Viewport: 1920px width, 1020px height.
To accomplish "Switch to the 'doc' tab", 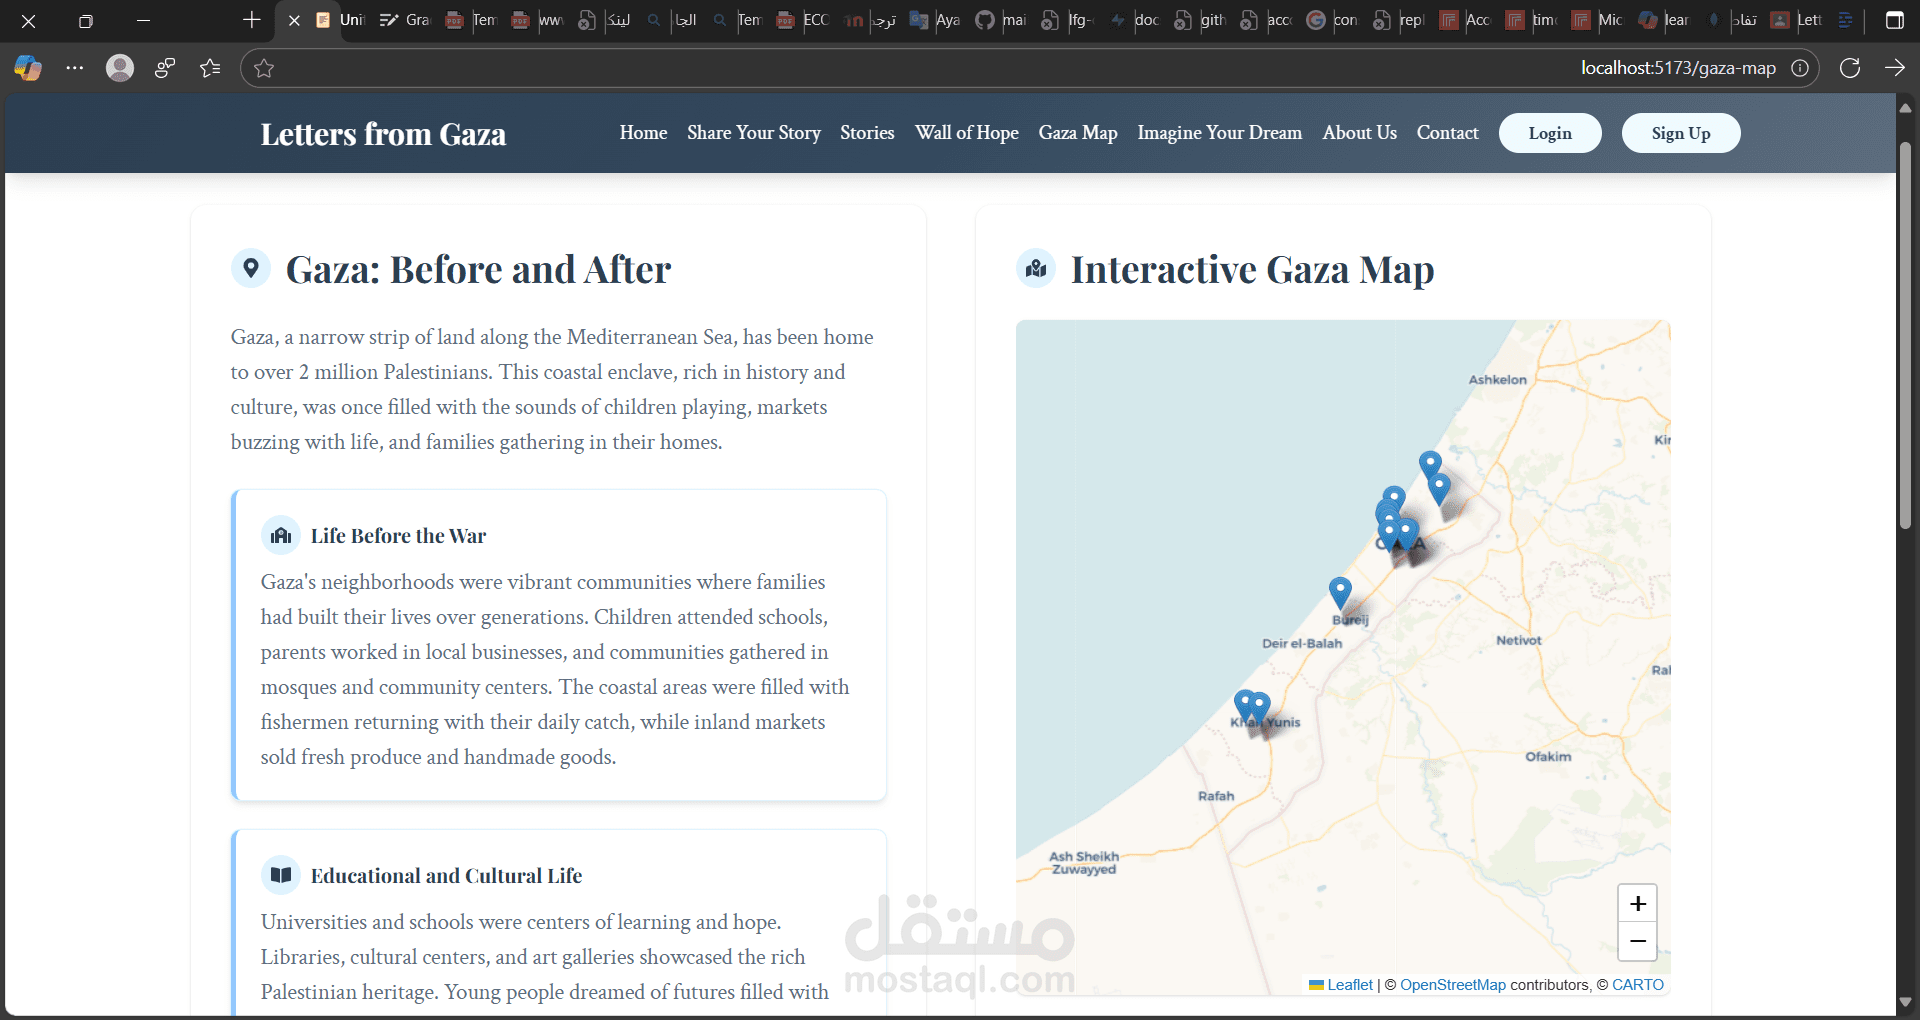I will (x=1134, y=20).
